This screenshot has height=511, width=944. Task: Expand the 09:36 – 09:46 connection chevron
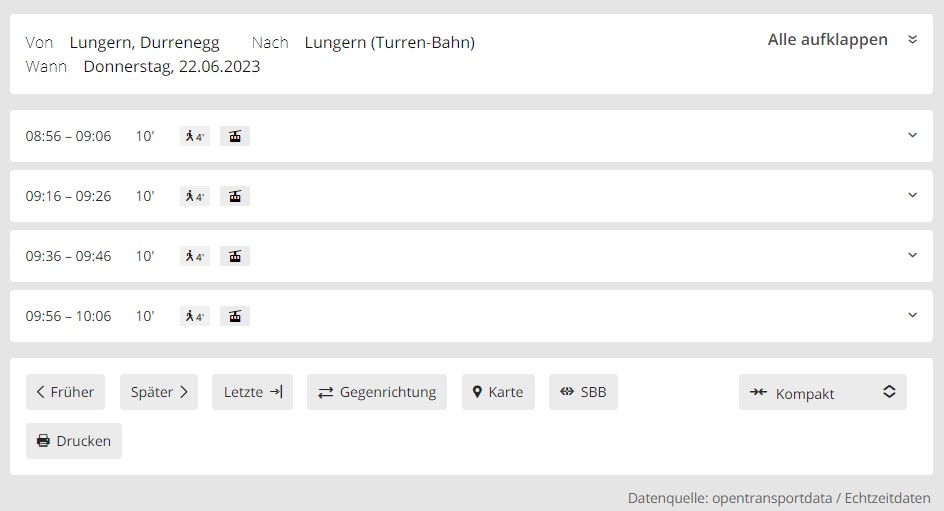912,255
